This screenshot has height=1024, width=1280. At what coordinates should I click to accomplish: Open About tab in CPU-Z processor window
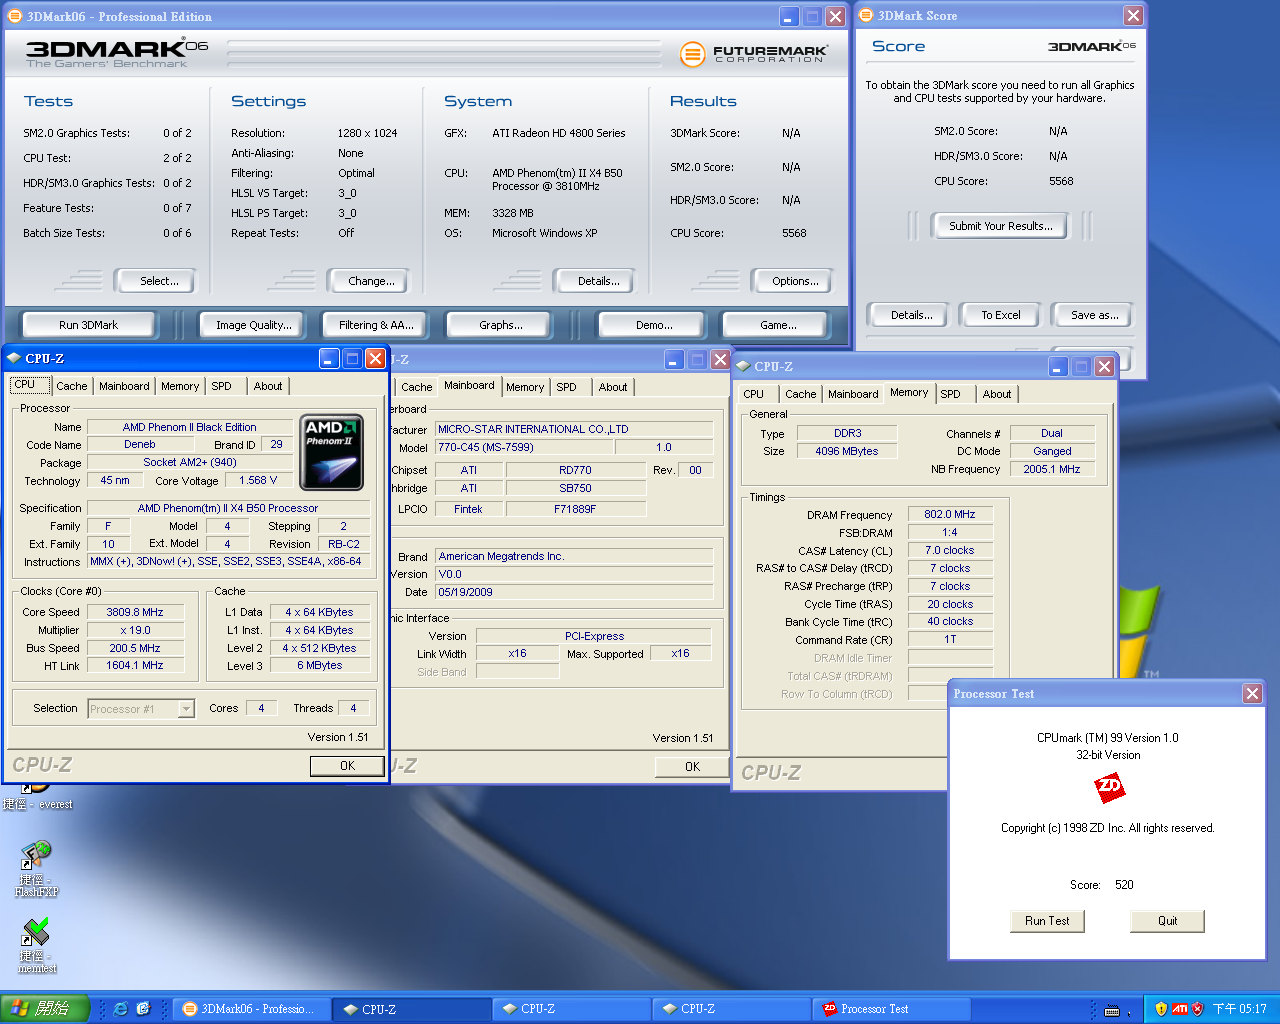(x=268, y=386)
